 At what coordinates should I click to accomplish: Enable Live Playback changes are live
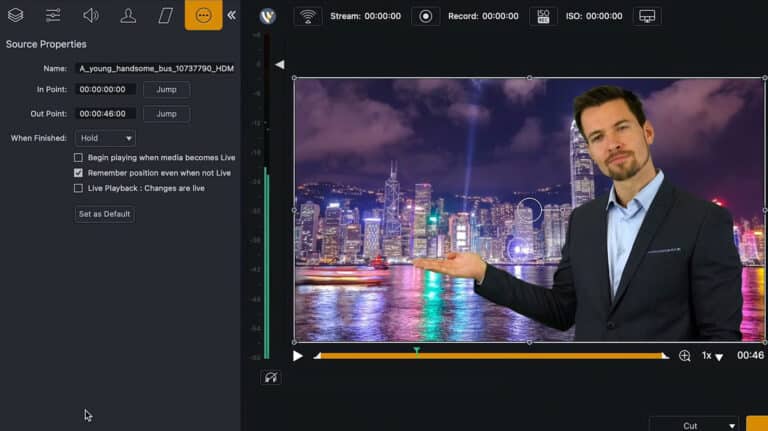78,188
